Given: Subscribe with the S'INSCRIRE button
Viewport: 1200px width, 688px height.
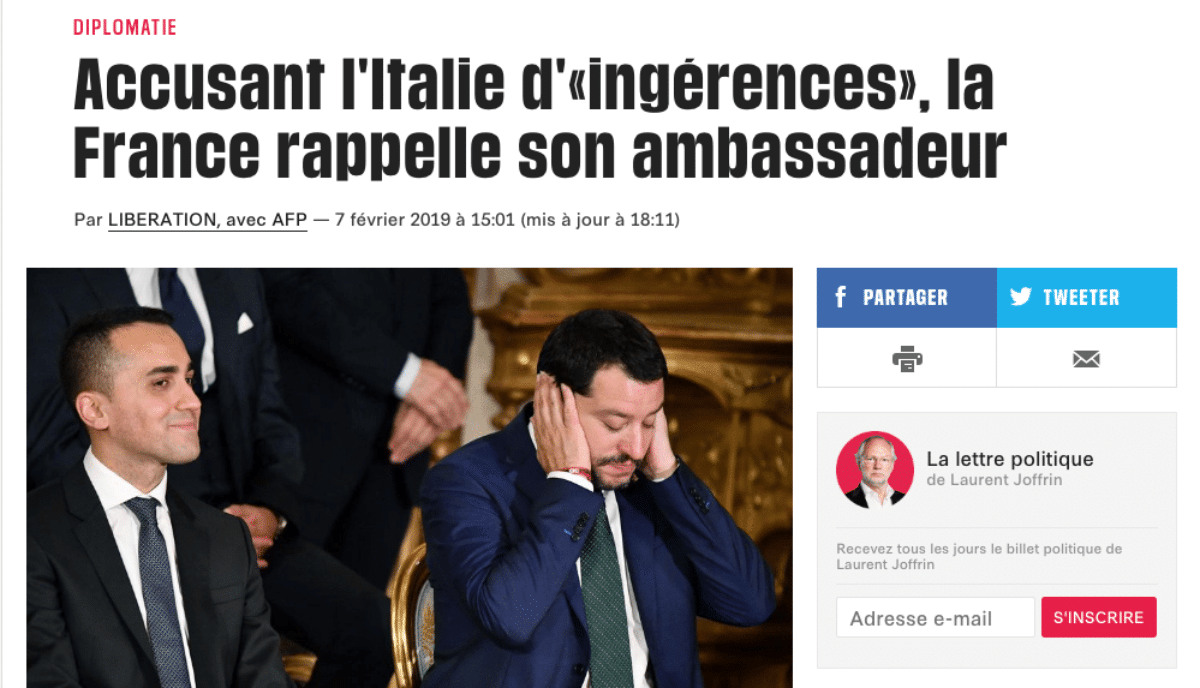Looking at the screenshot, I should (1099, 617).
